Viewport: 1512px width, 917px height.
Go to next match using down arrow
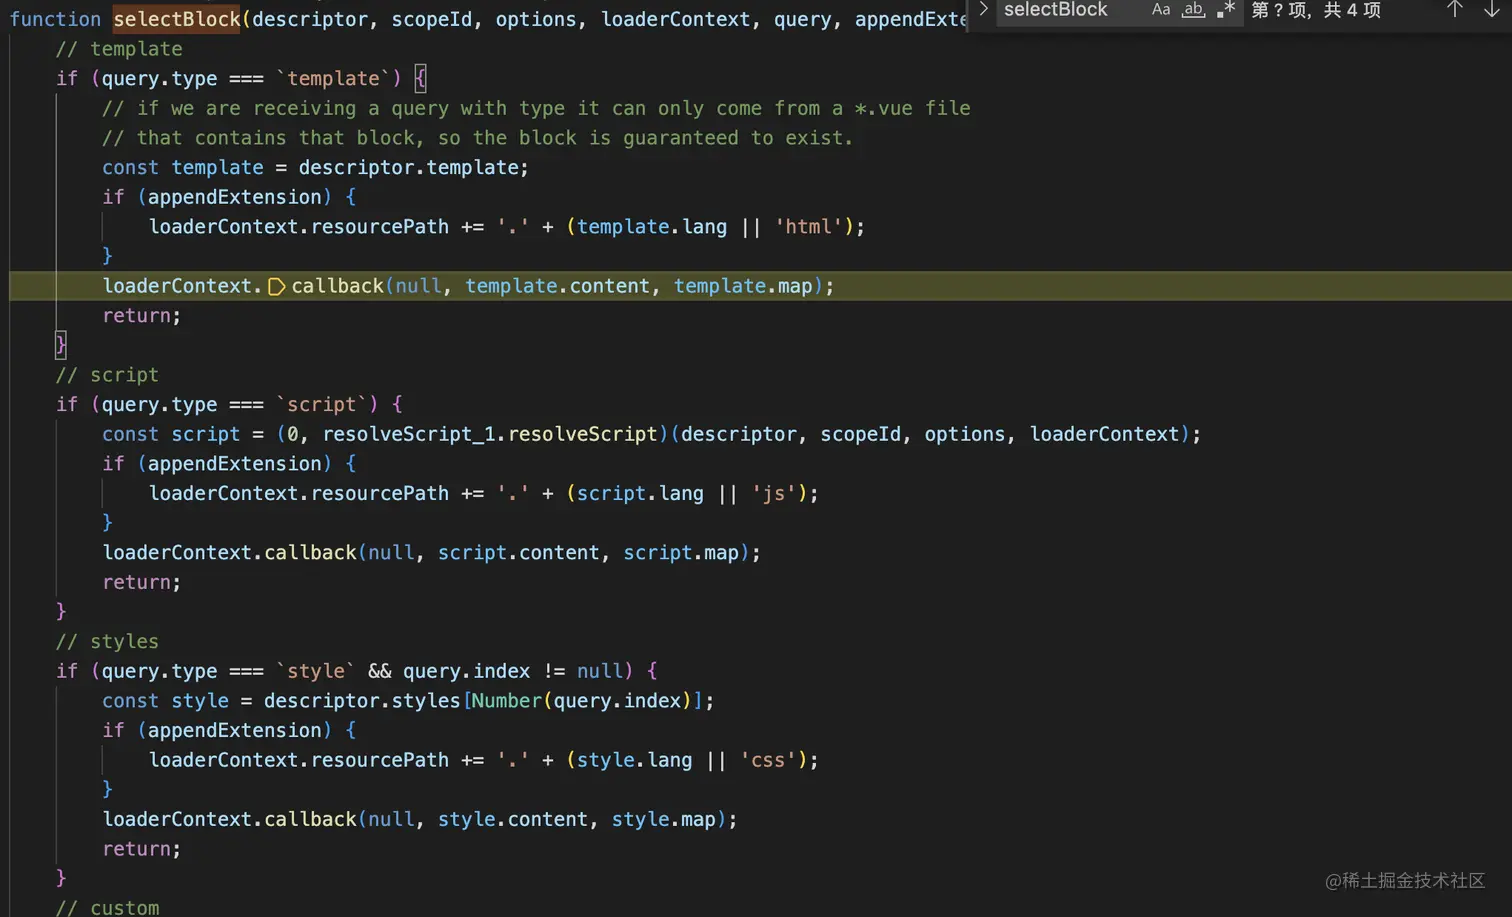1491,10
